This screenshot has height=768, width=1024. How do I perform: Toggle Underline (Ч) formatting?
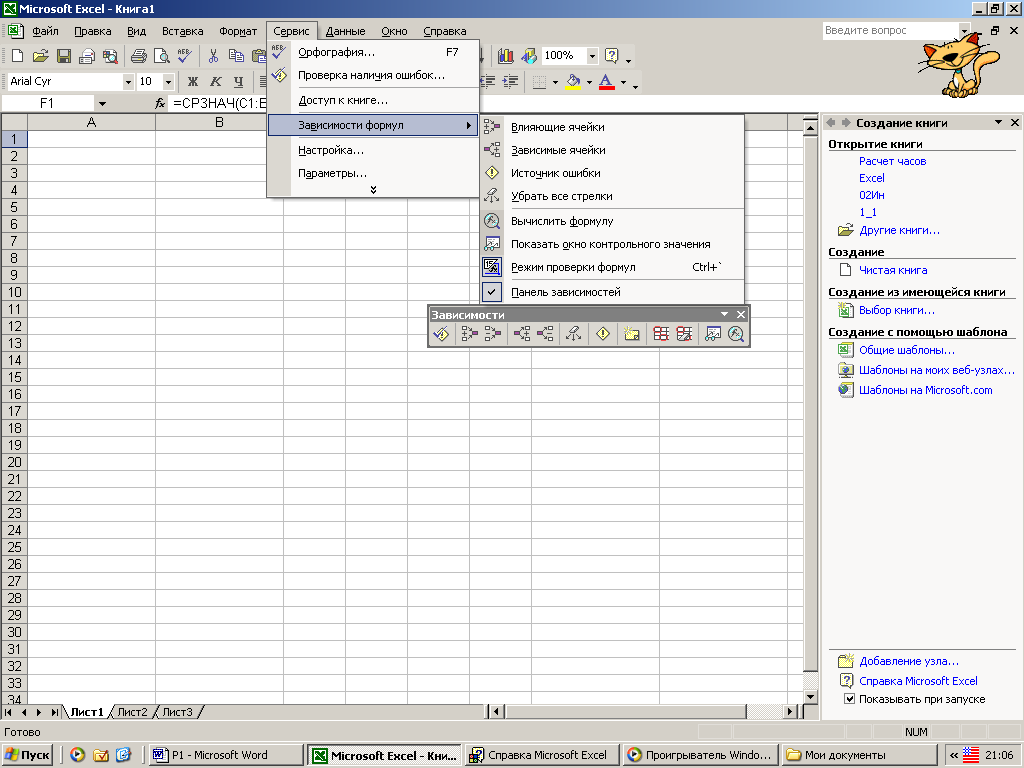coord(238,82)
